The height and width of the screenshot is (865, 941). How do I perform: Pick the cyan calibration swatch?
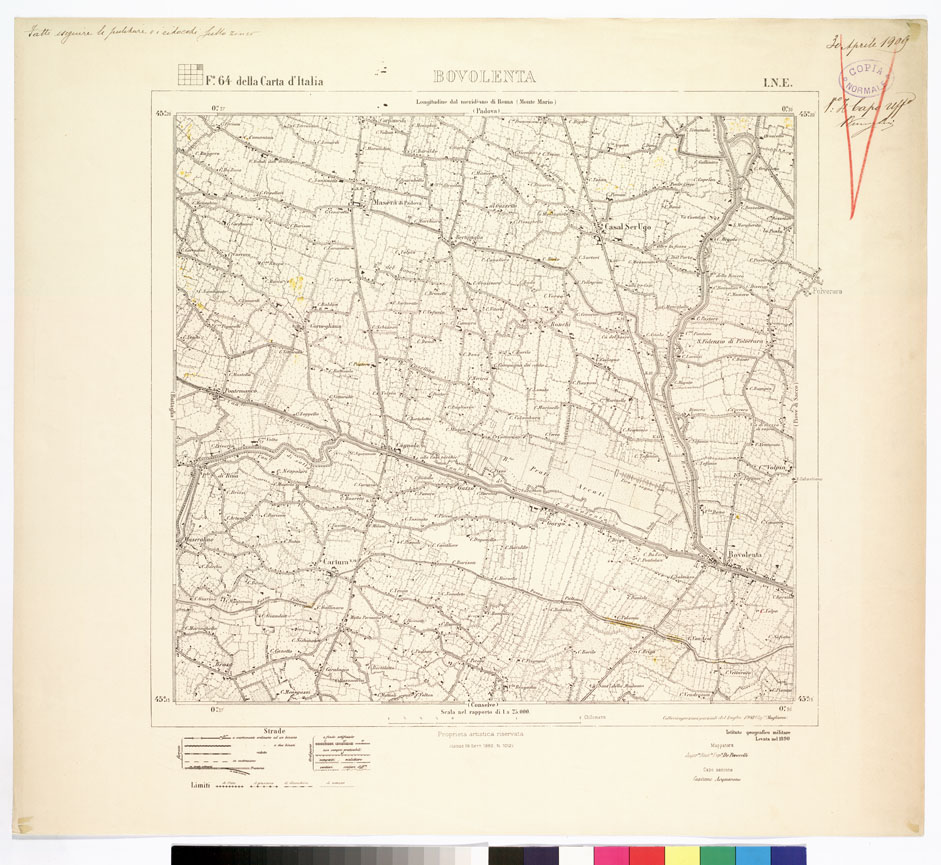(x=752, y=855)
